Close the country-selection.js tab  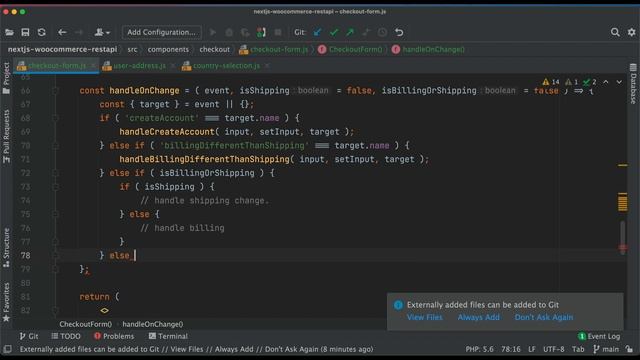(x=267, y=66)
